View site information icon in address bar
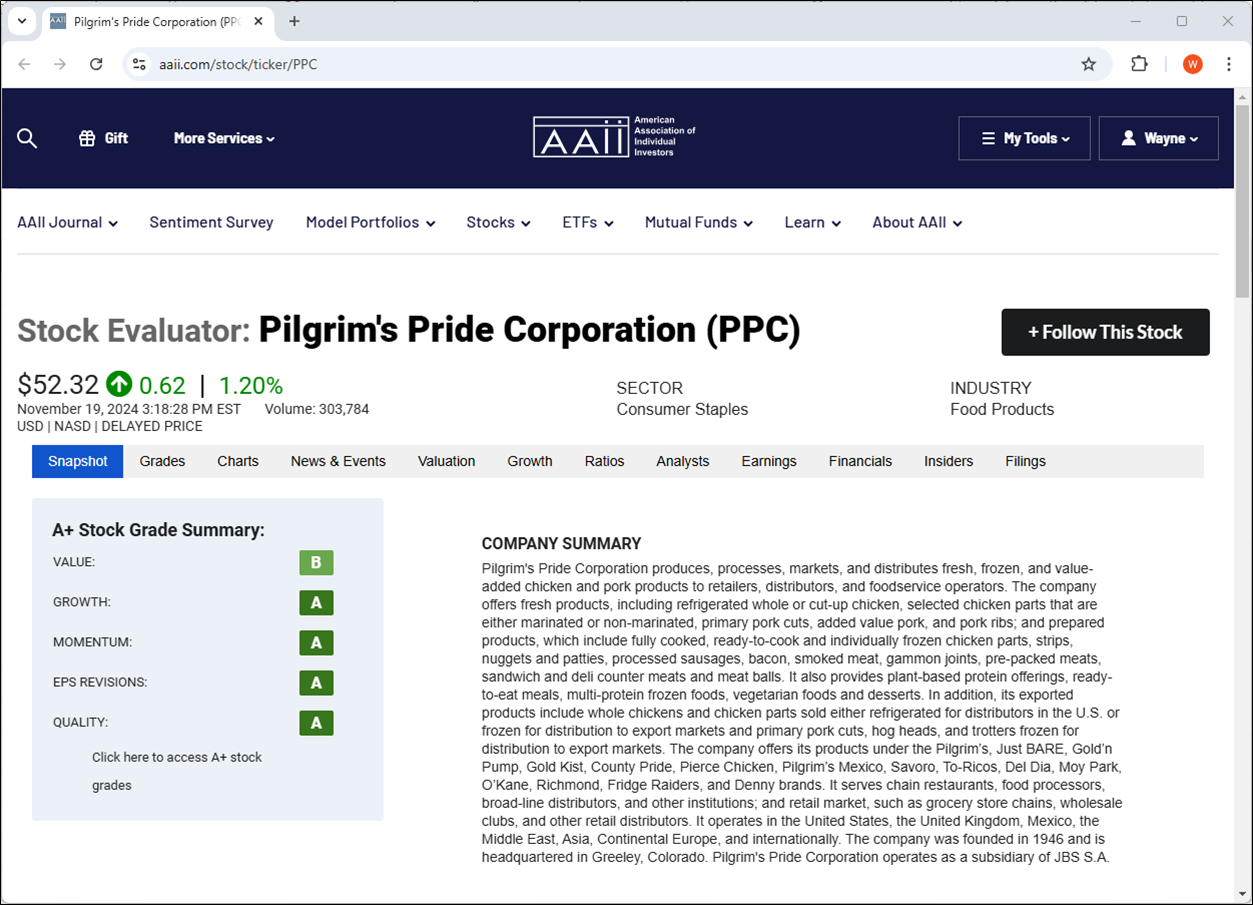The width and height of the screenshot is (1253, 905). coord(140,64)
